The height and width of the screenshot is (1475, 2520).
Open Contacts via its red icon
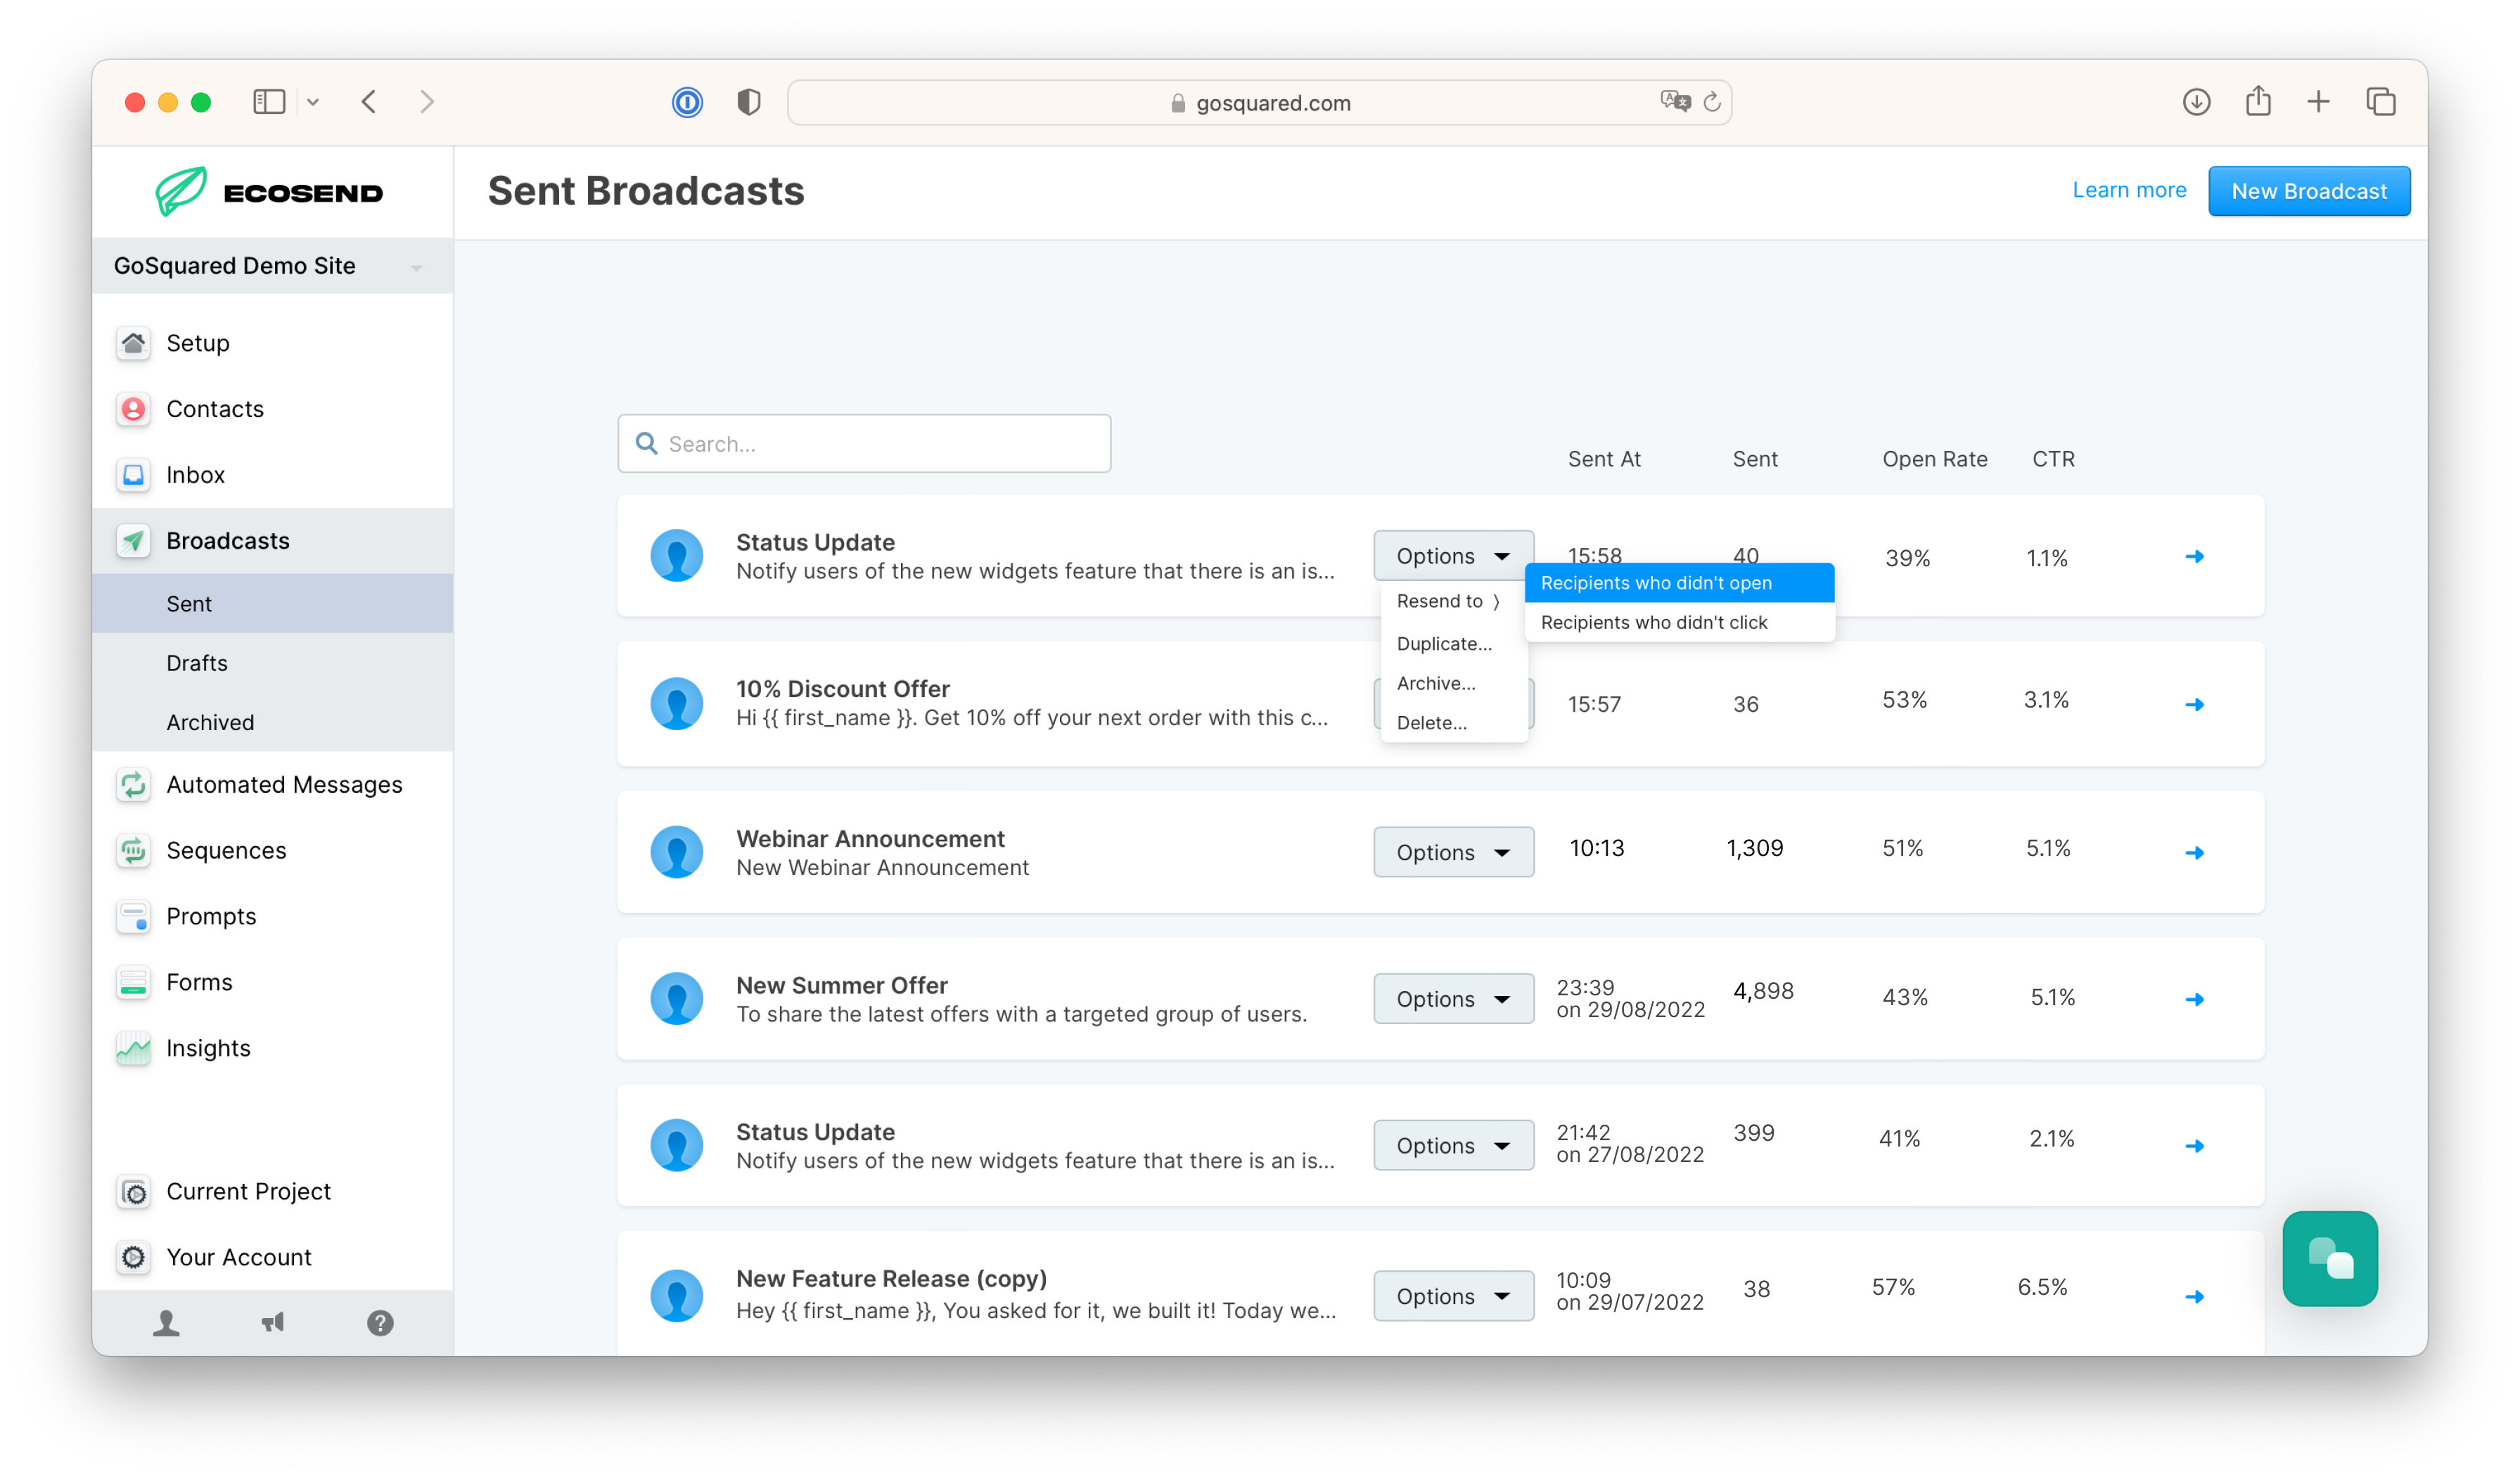(x=133, y=409)
